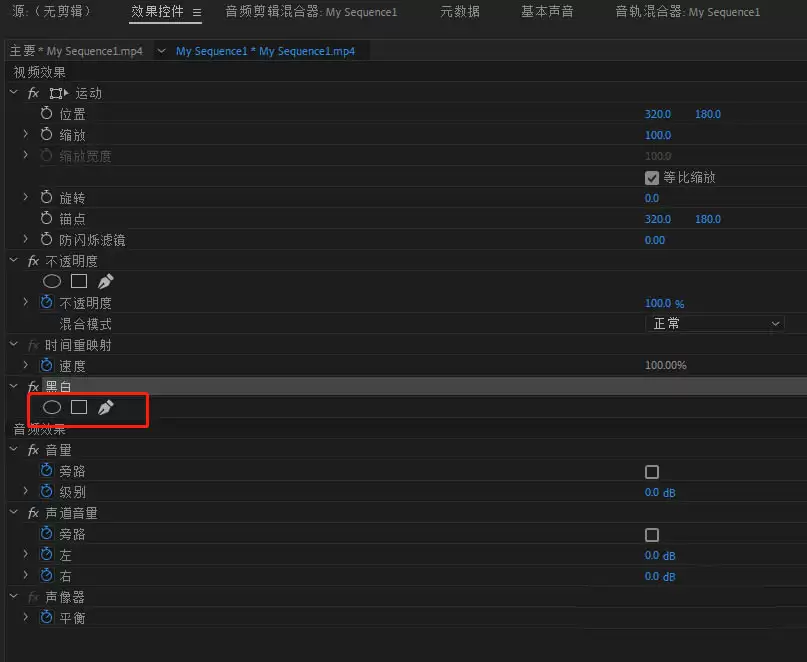Screen dimensions: 807x662
Task: Select rectangle mask tool under 黑白 effect
Action: pos(79,408)
